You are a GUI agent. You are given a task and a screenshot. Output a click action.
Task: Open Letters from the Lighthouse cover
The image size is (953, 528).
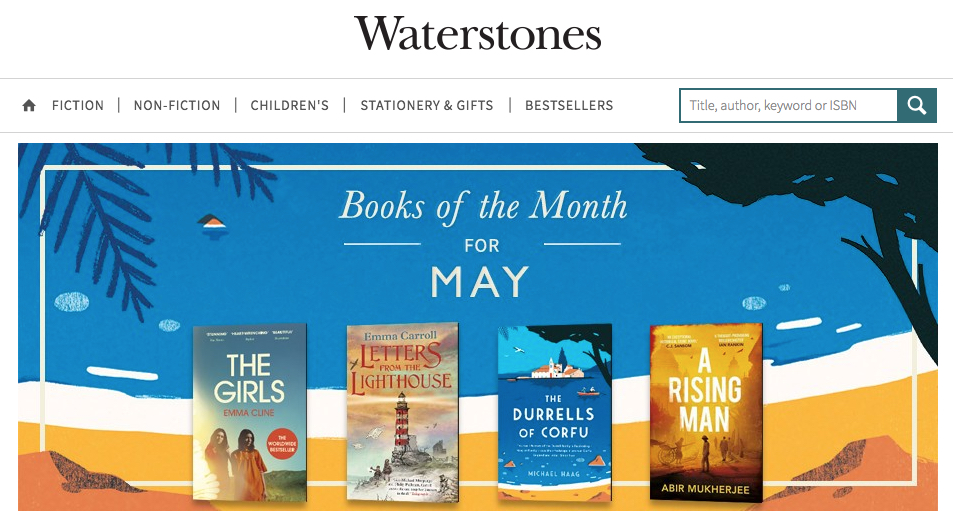tap(402, 413)
